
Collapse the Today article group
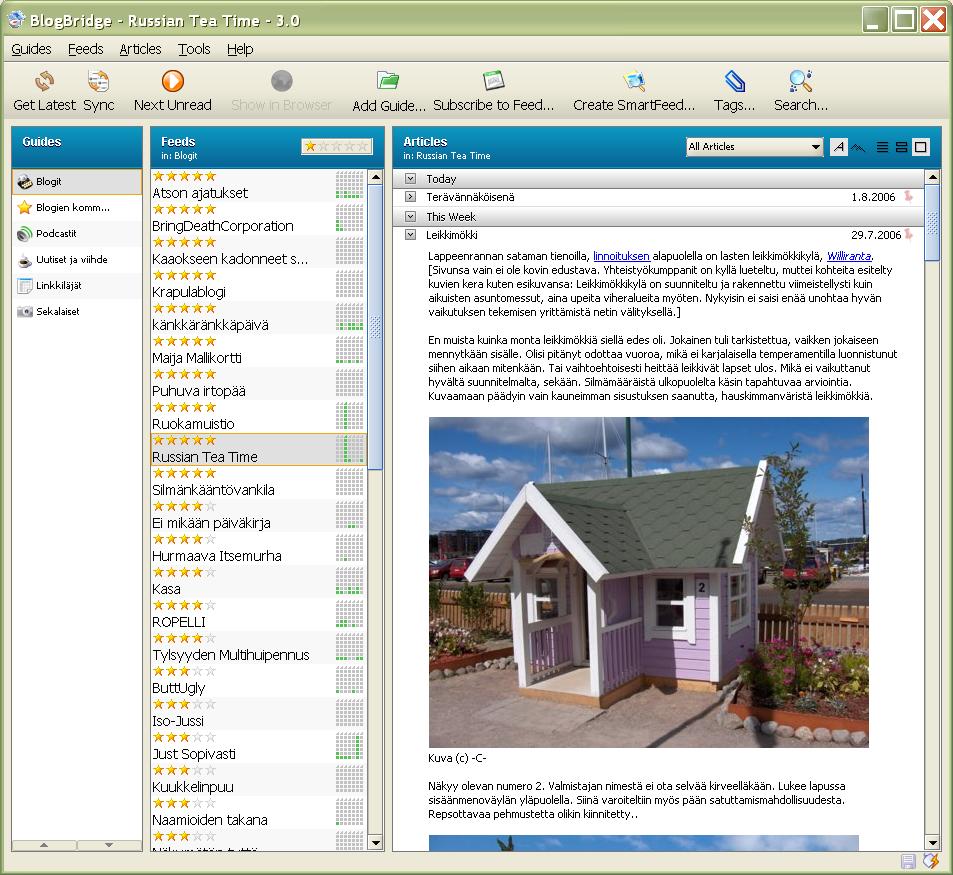(x=410, y=179)
